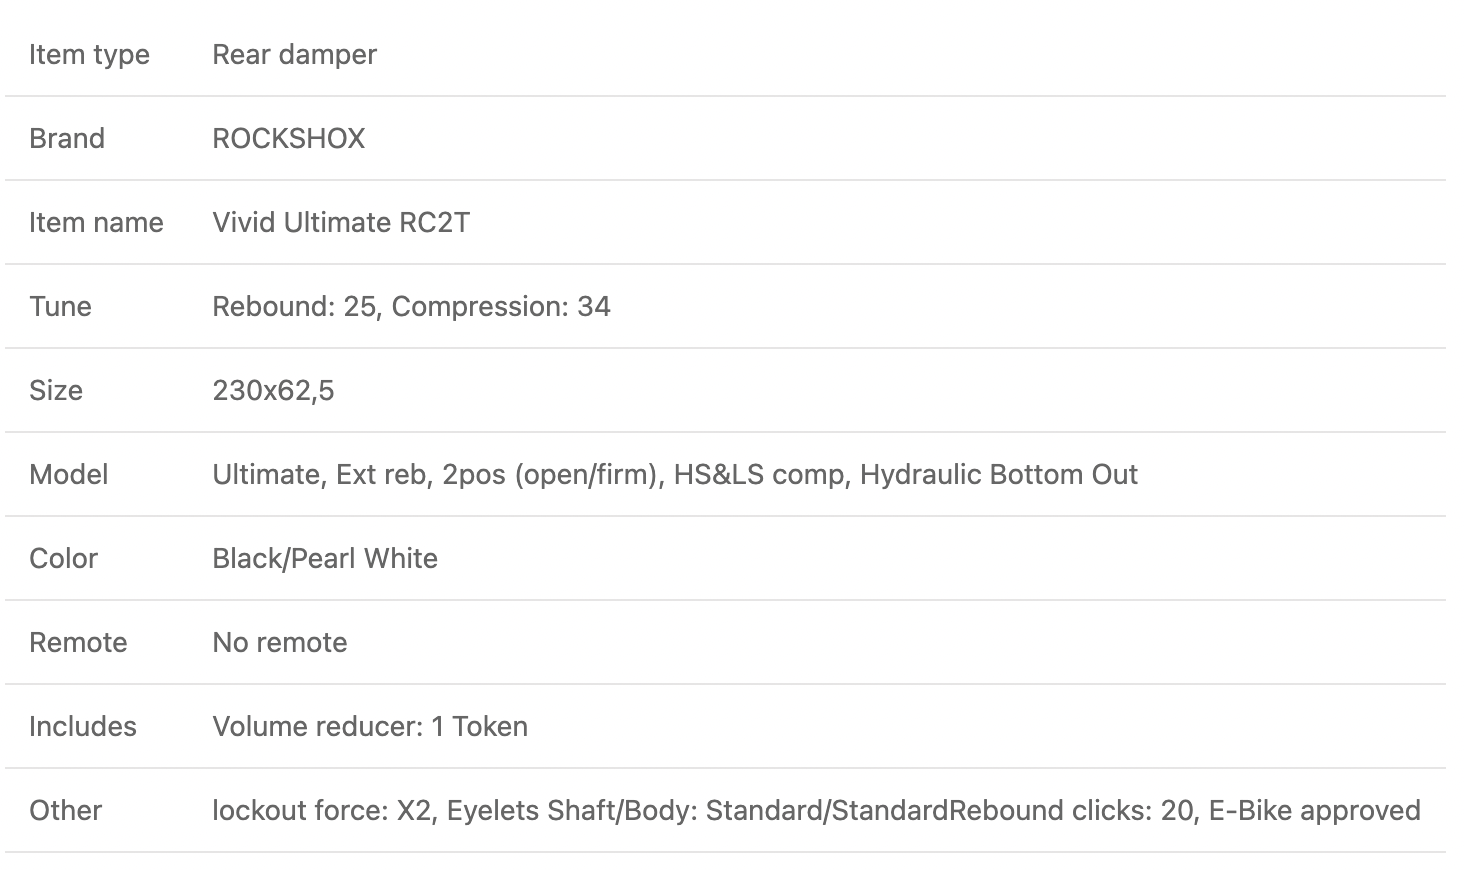
Task: Click the "Other" row label
Action: 65,810
